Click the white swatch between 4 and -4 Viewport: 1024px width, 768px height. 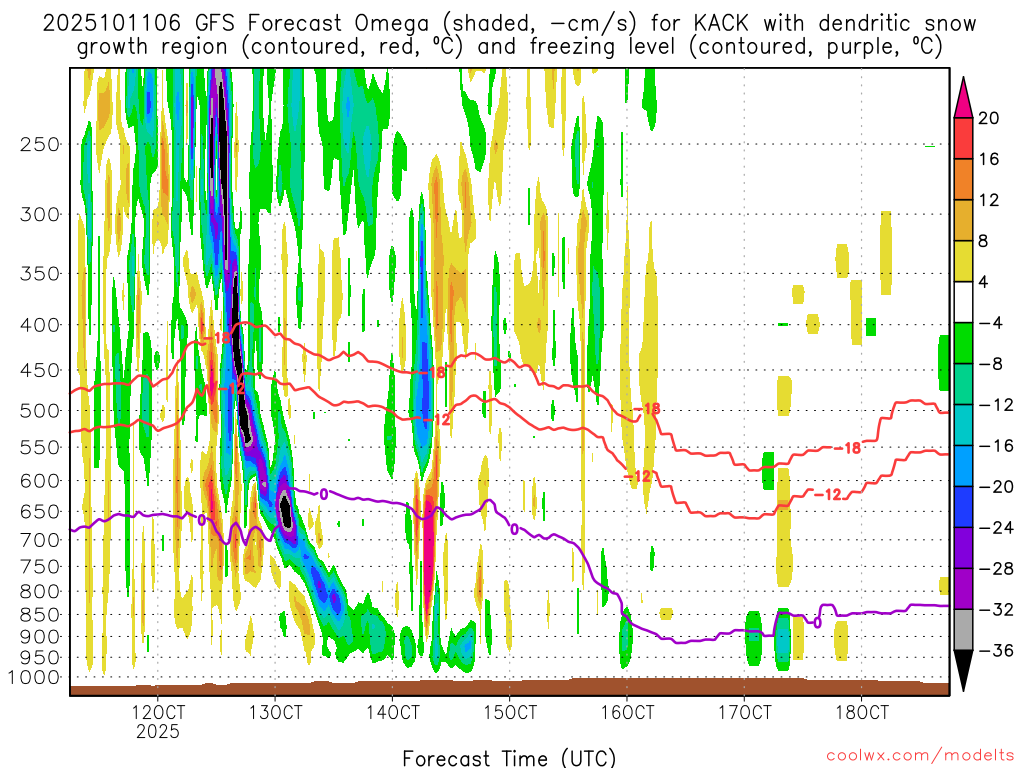click(963, 302)
